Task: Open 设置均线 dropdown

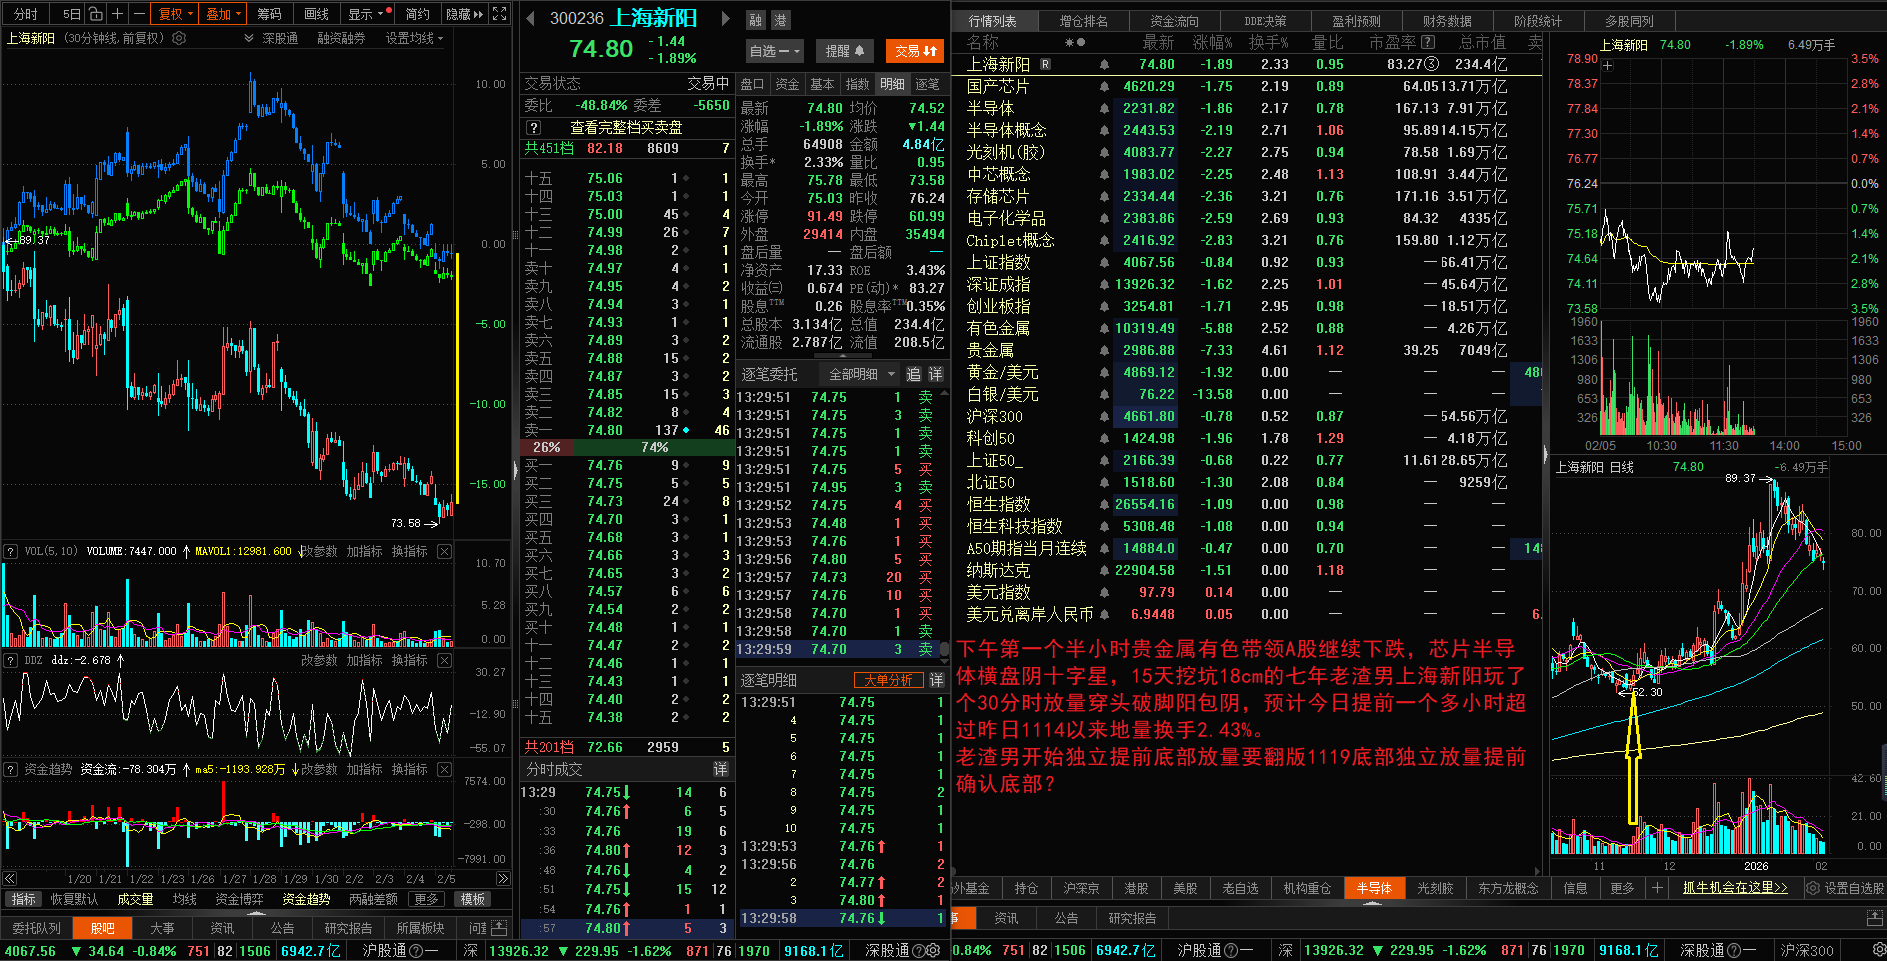Action: 415,38
